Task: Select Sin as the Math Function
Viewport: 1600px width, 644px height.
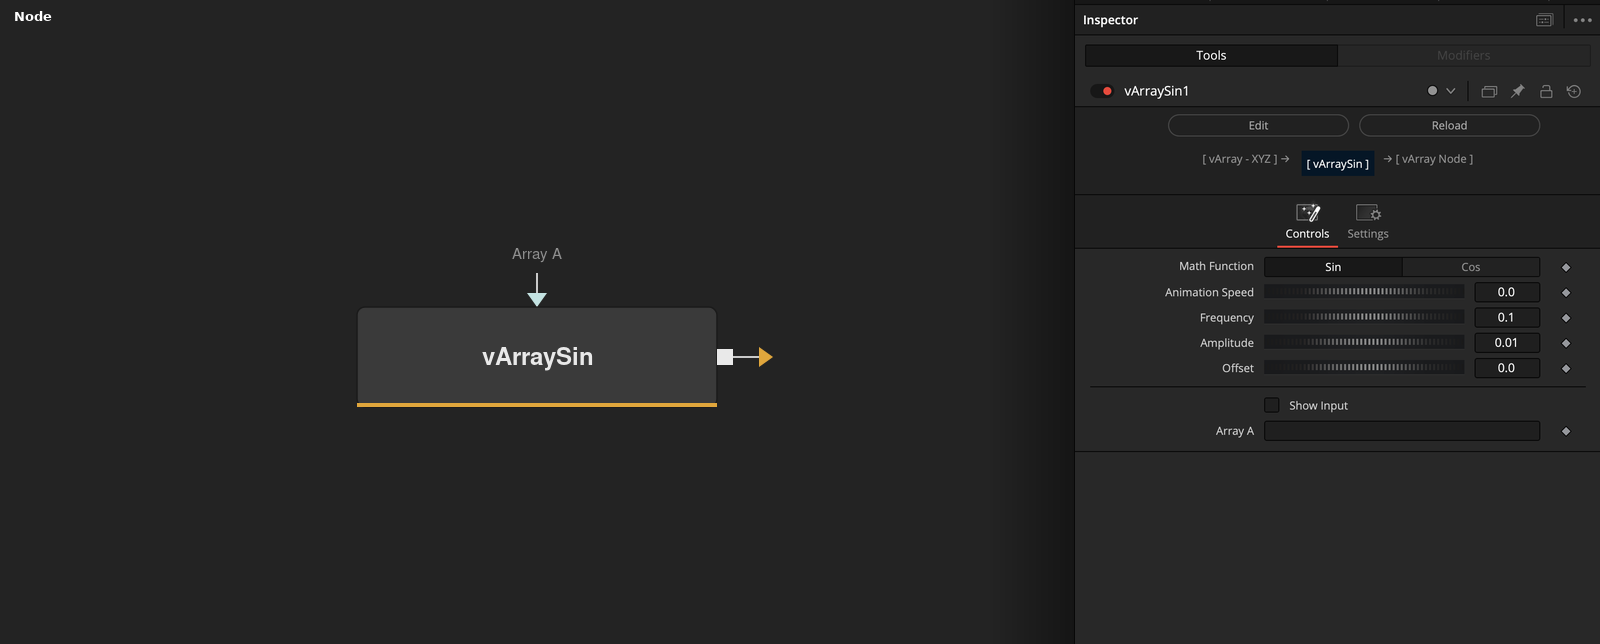Action: 1333,267
